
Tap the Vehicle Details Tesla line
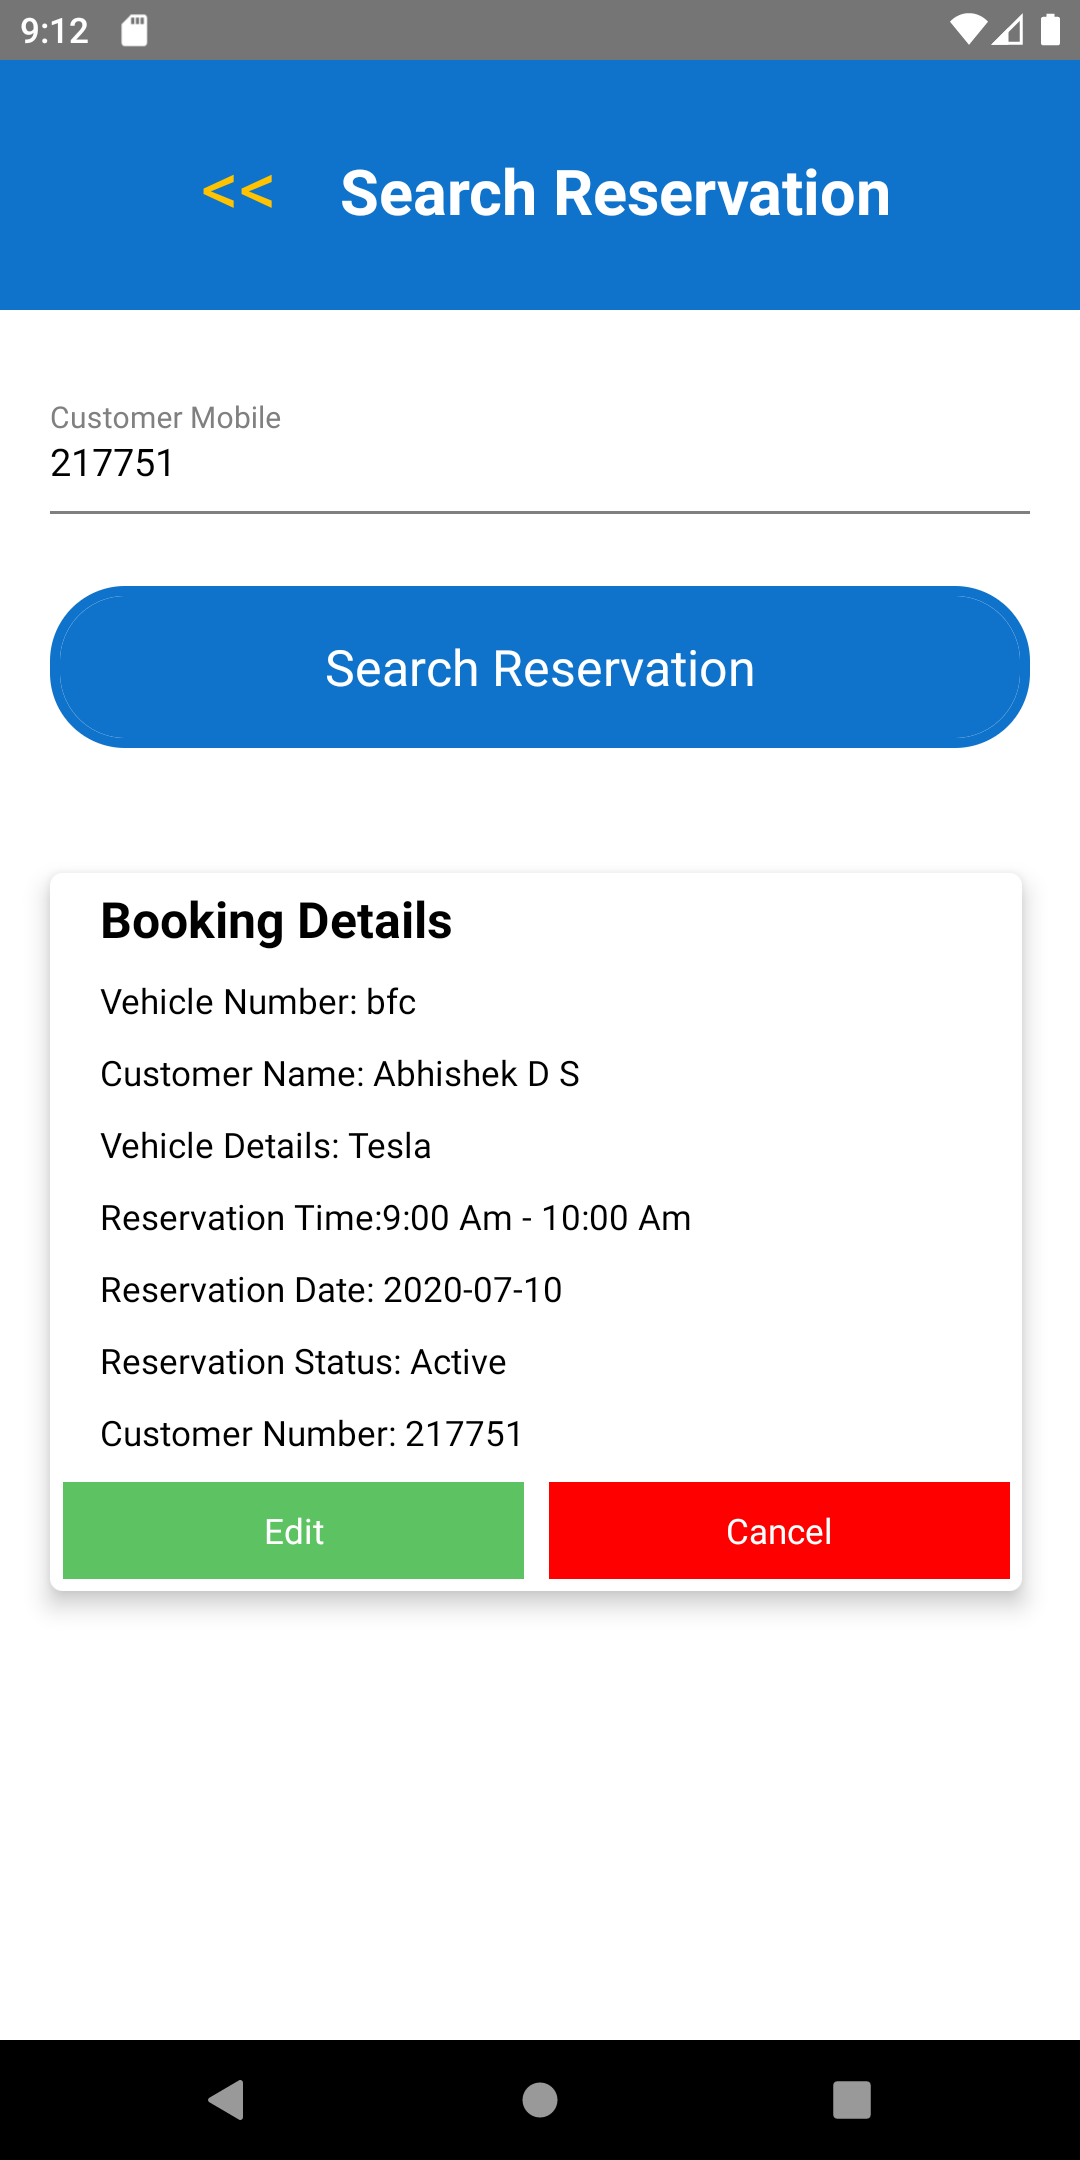266,1146
